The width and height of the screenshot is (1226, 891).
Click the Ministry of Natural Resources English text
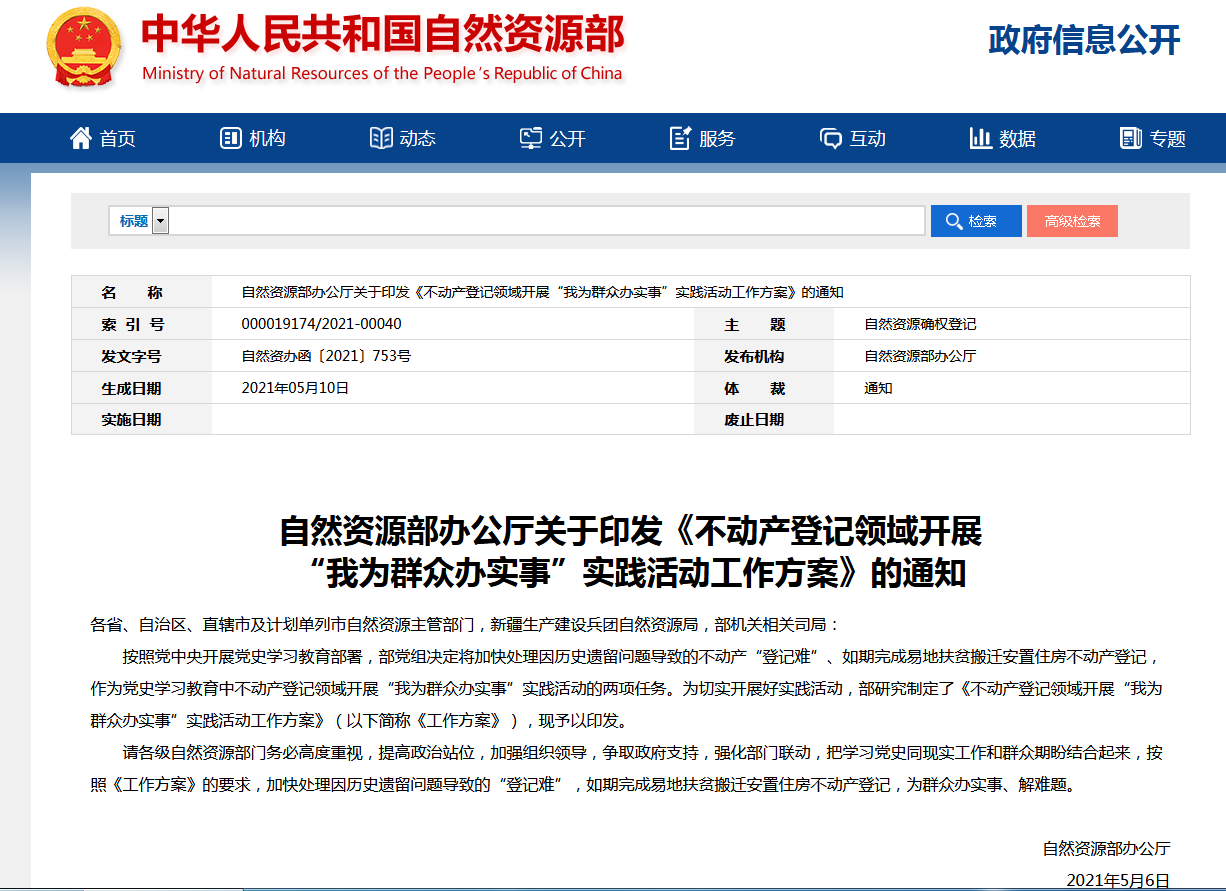click(382, 73)
